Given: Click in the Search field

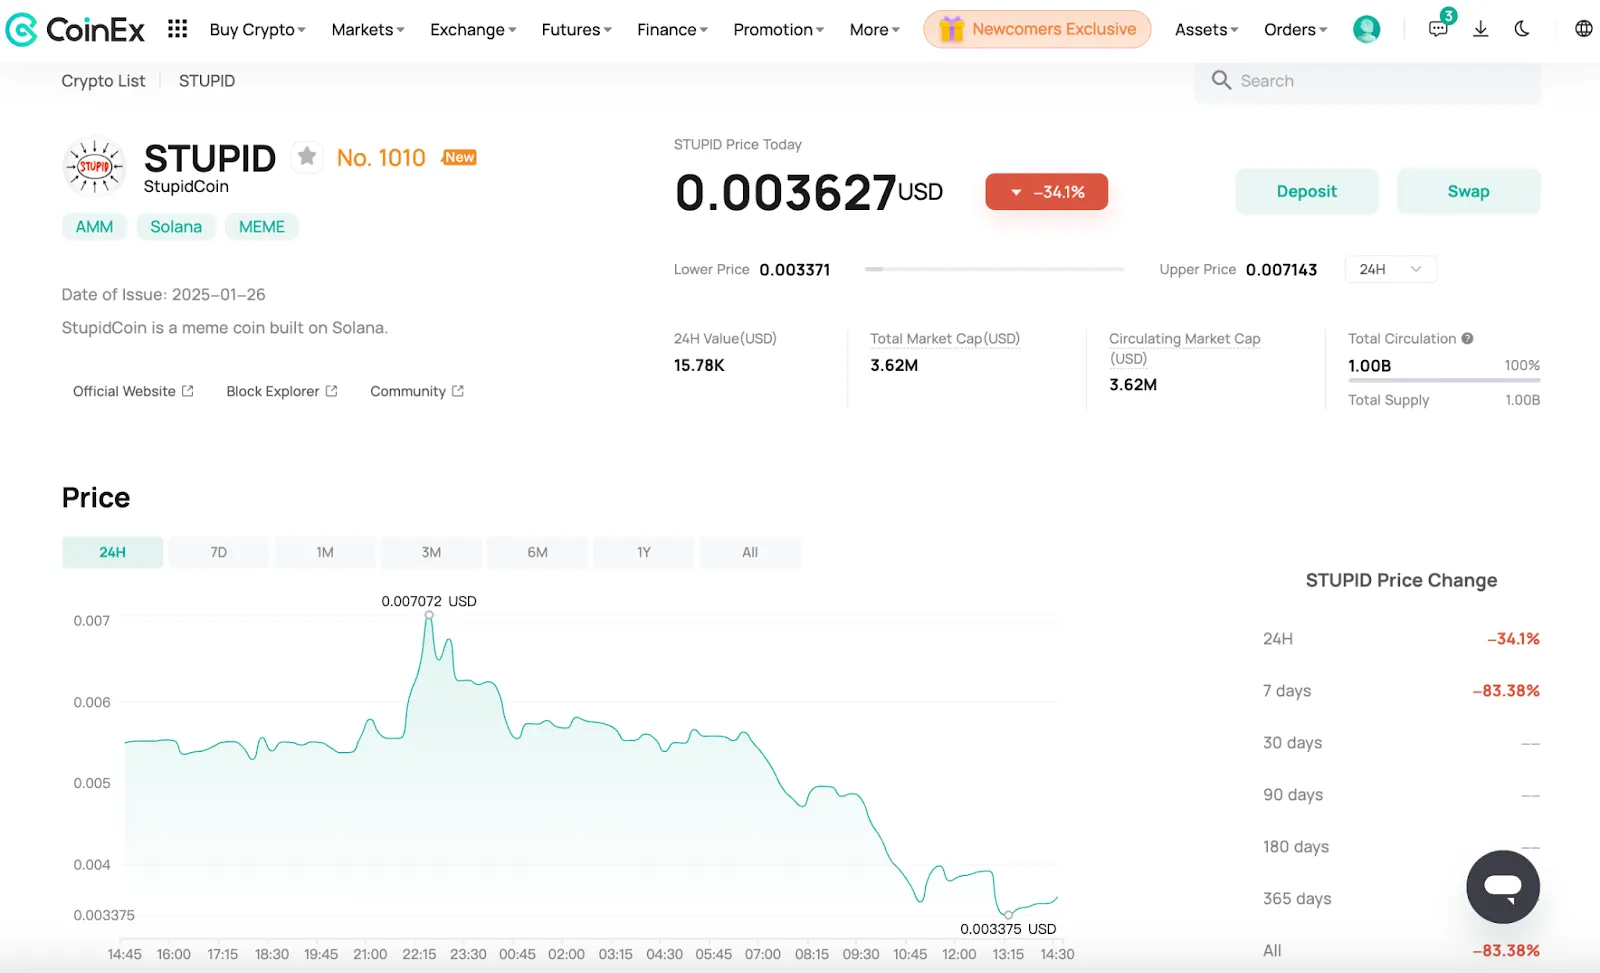Looking at the screenshot, I should click(1367, 81).
